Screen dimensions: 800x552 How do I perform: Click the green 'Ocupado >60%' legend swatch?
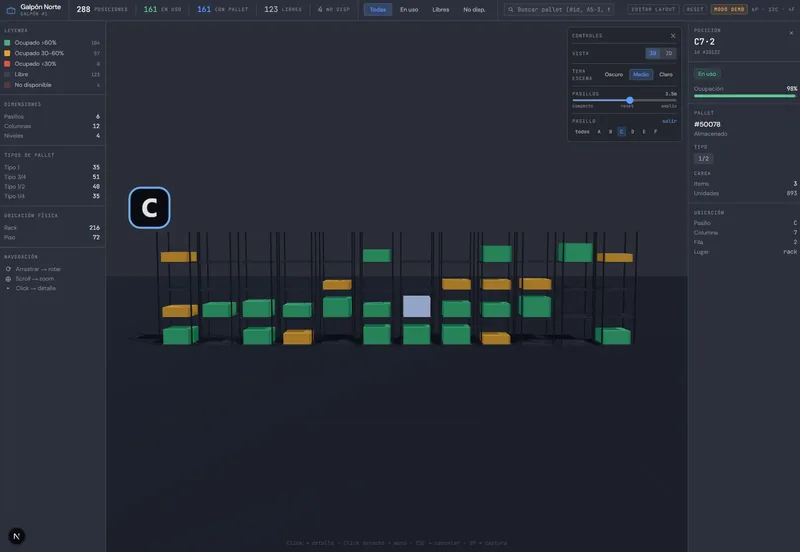pos(7,43)
